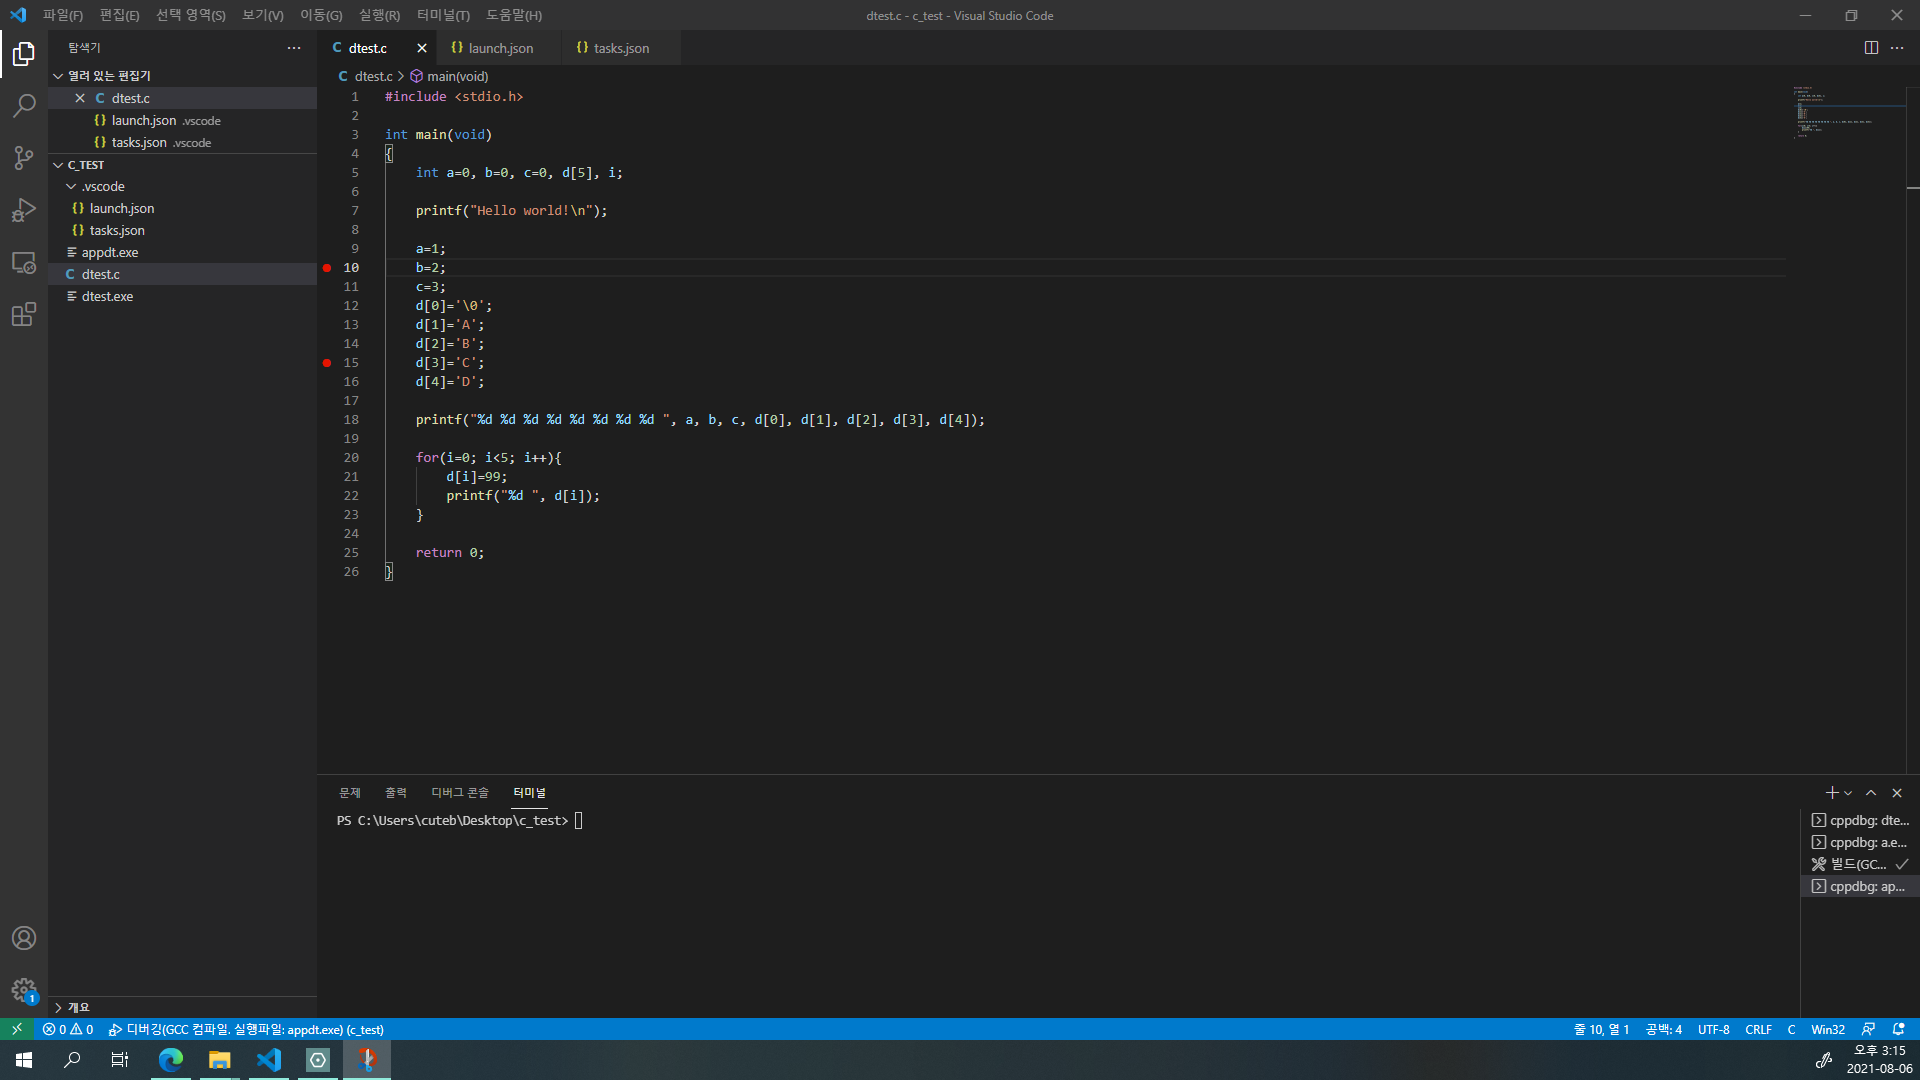Open the Manage gear icon
The width and height of the screenshot is (1920, 1080).
tap(24, 990)
